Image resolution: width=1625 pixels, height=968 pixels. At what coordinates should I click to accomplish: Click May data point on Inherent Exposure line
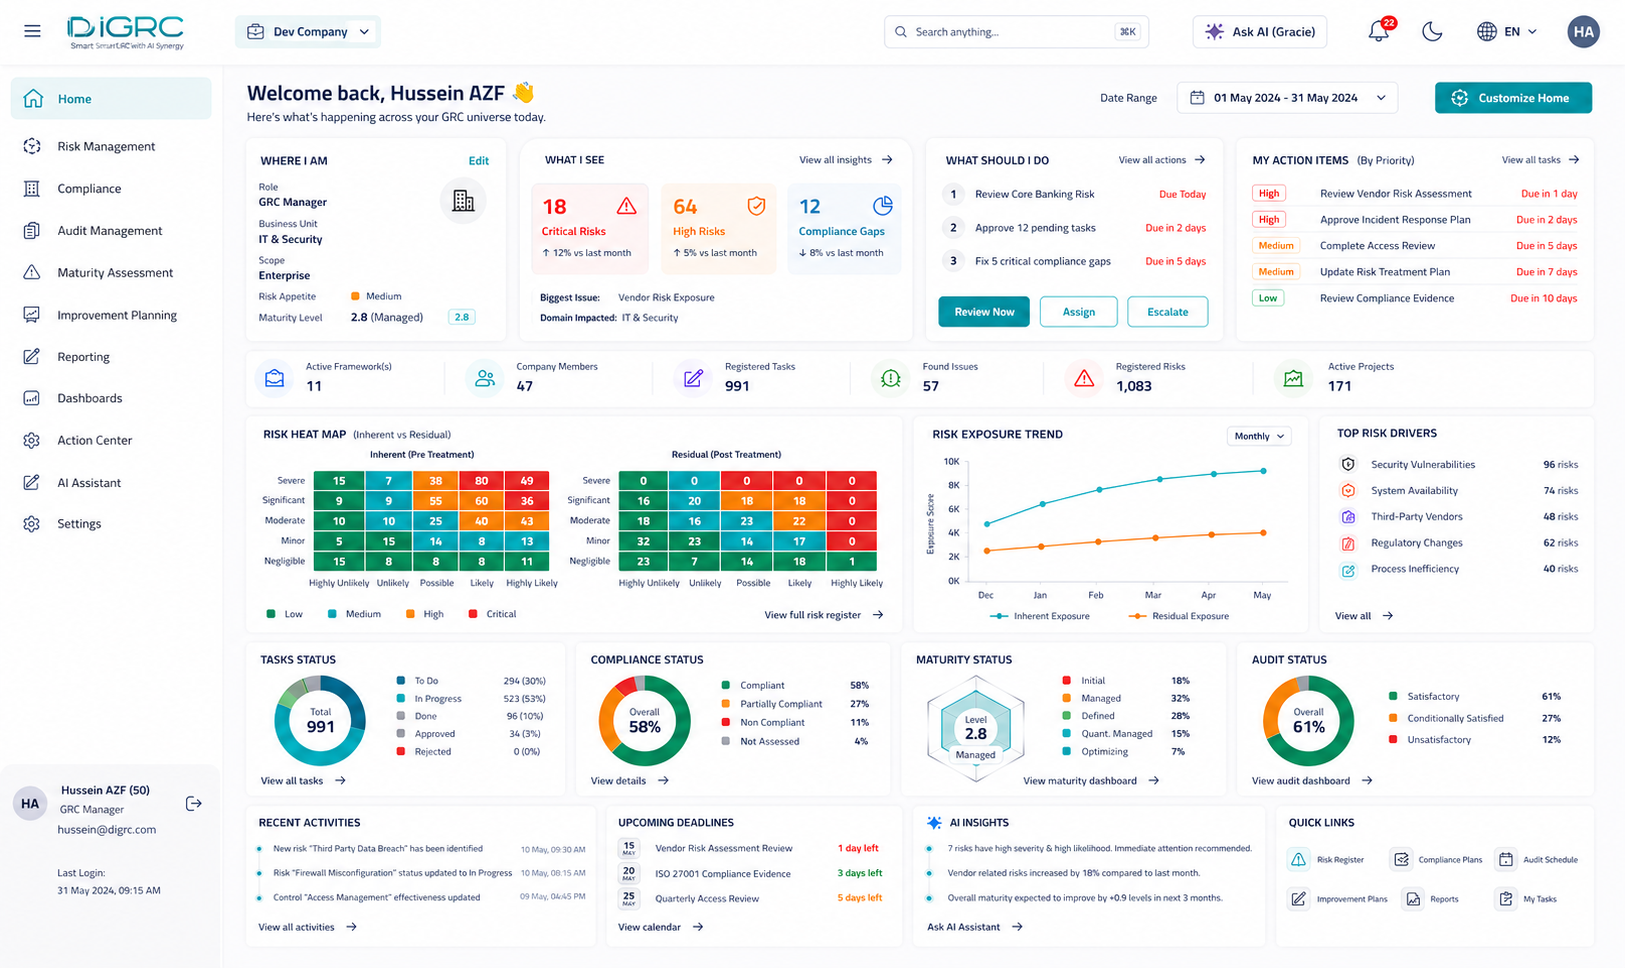point(1263,471)
